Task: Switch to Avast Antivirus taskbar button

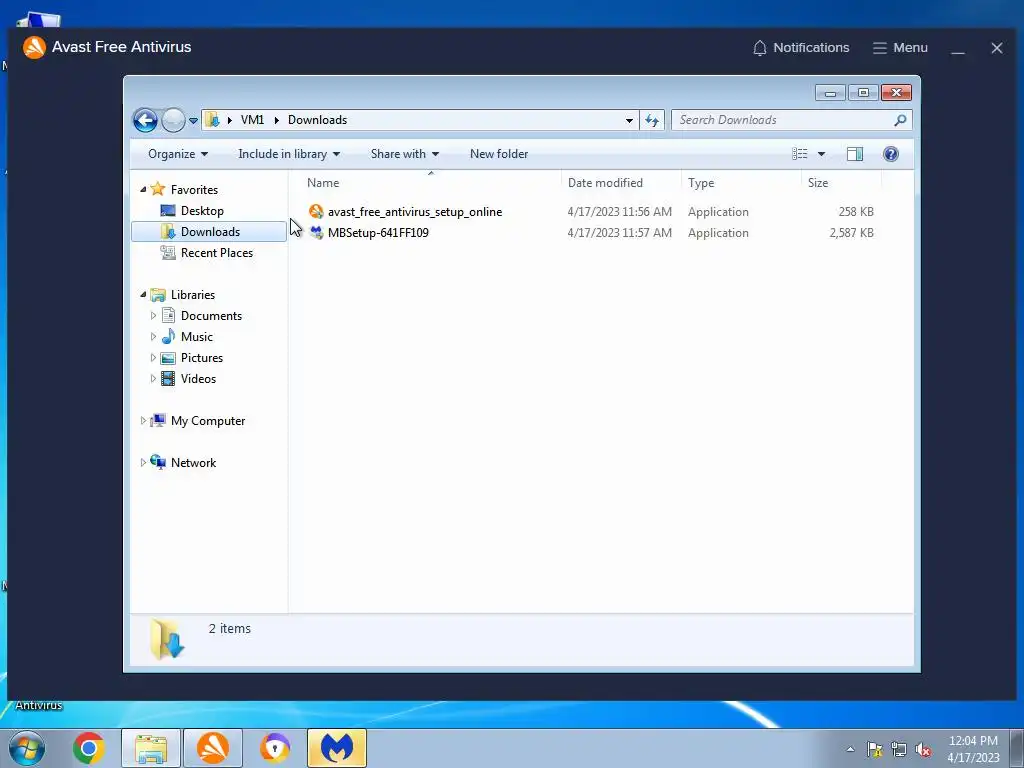Action: 213,748
